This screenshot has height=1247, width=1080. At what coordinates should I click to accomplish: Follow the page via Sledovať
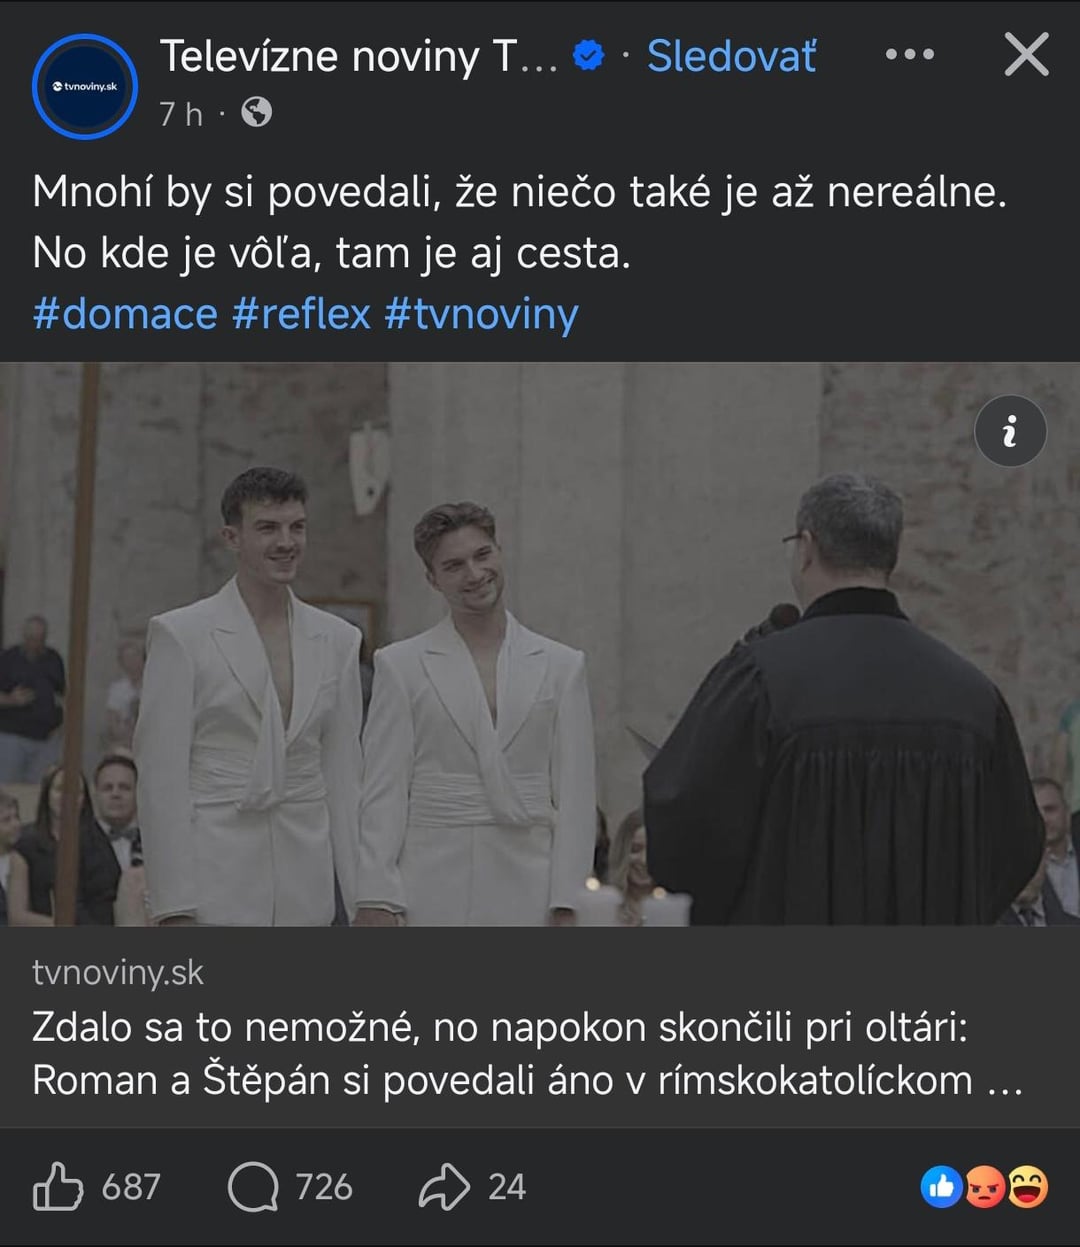click(731, 56)
